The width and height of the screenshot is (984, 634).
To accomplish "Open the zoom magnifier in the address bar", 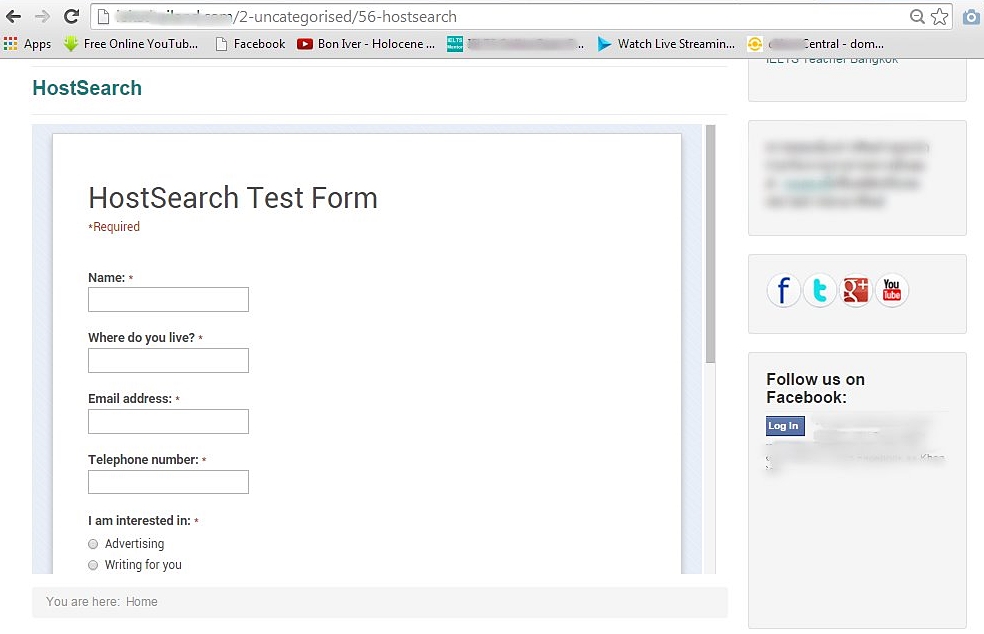I will (917, 16).
